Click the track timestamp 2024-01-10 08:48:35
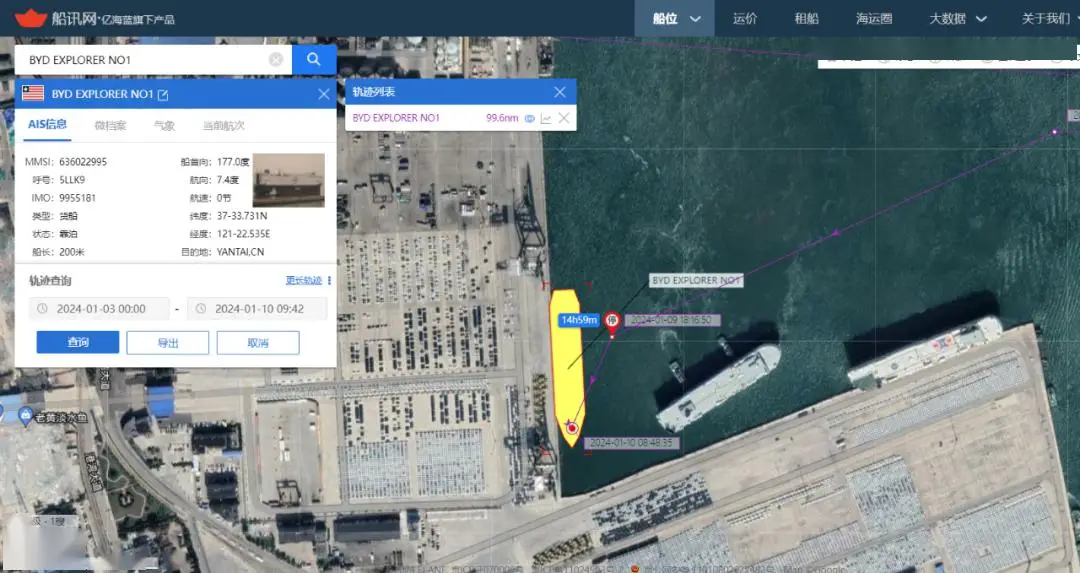Viewport: 1080px width, 573px height. (x=632, y=443)
